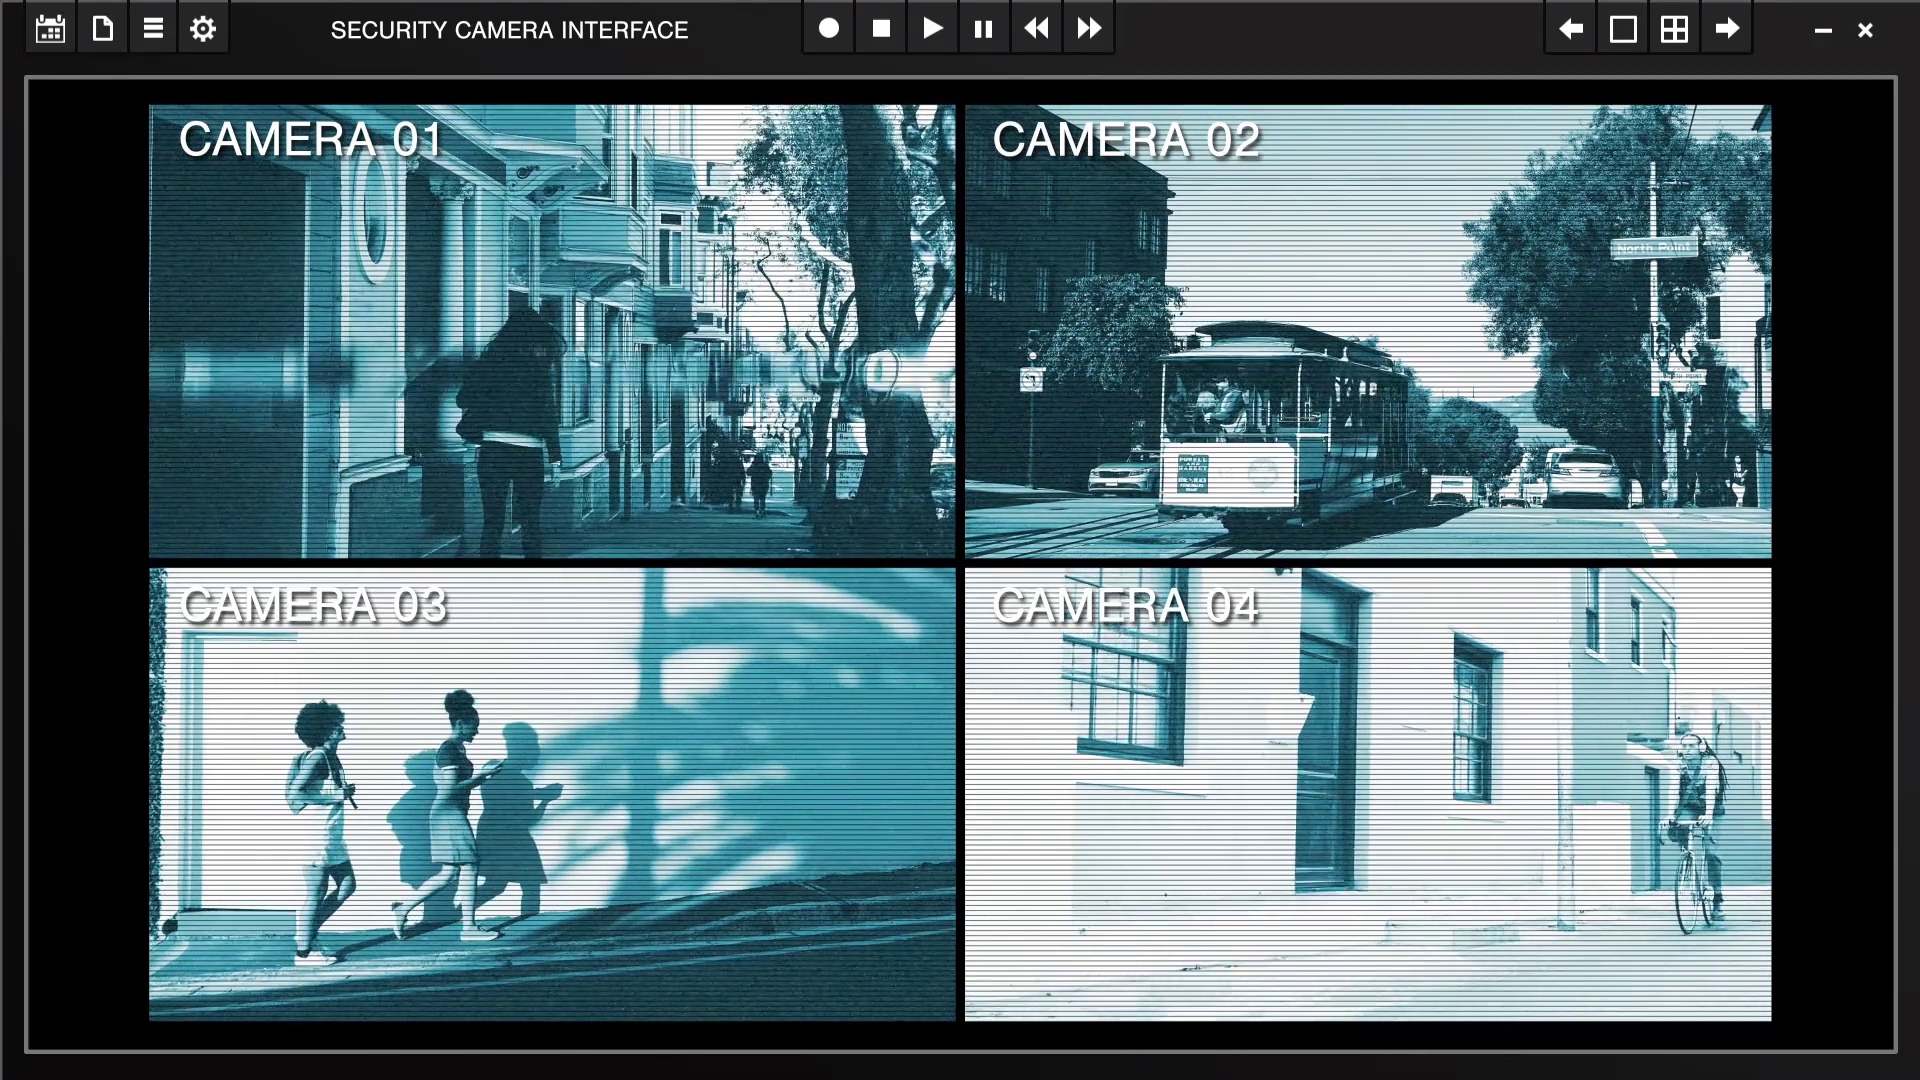Open the calendar schedule icon
The width and height of the screenshot is (1920, 1080).
click(x=50, y=29)
